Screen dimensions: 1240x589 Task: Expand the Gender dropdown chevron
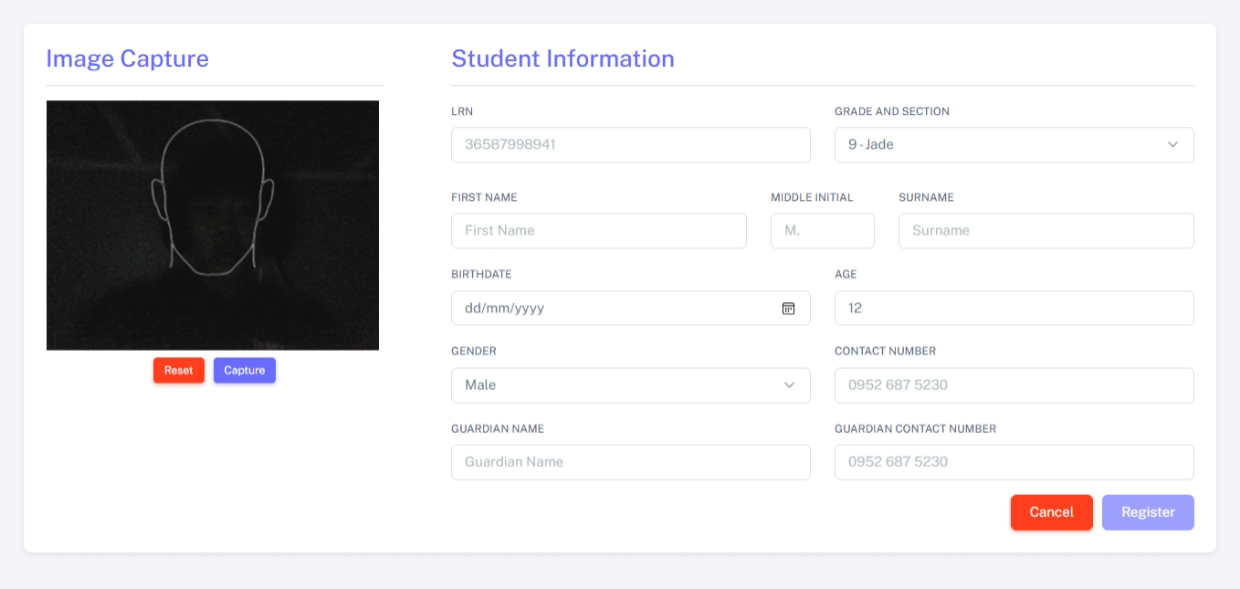[x=789, y=385]
